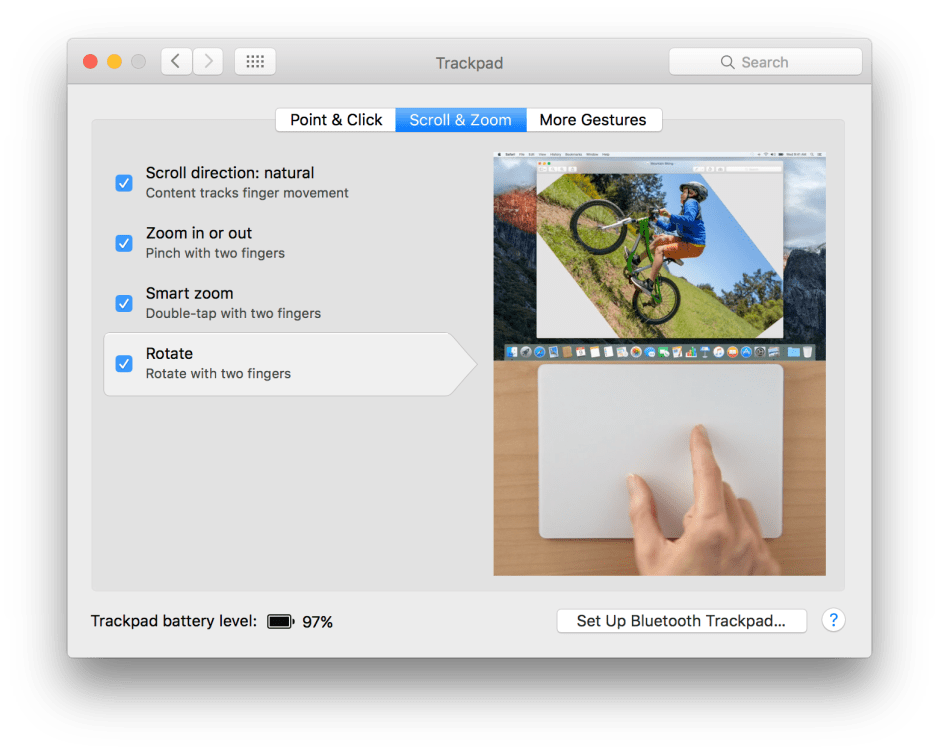The height and width of the screenshot is (754, 939).
Task: Click the 'Double-tap with two fingers' description
Action: click(x=233, y=313)
